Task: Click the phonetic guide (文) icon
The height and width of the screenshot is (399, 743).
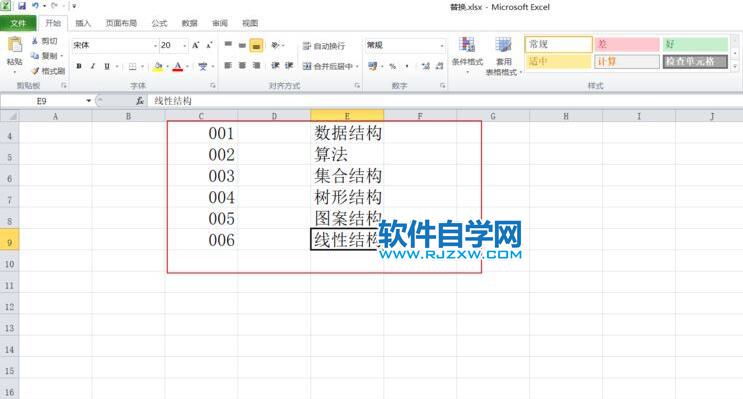Action: pos(203,66)
